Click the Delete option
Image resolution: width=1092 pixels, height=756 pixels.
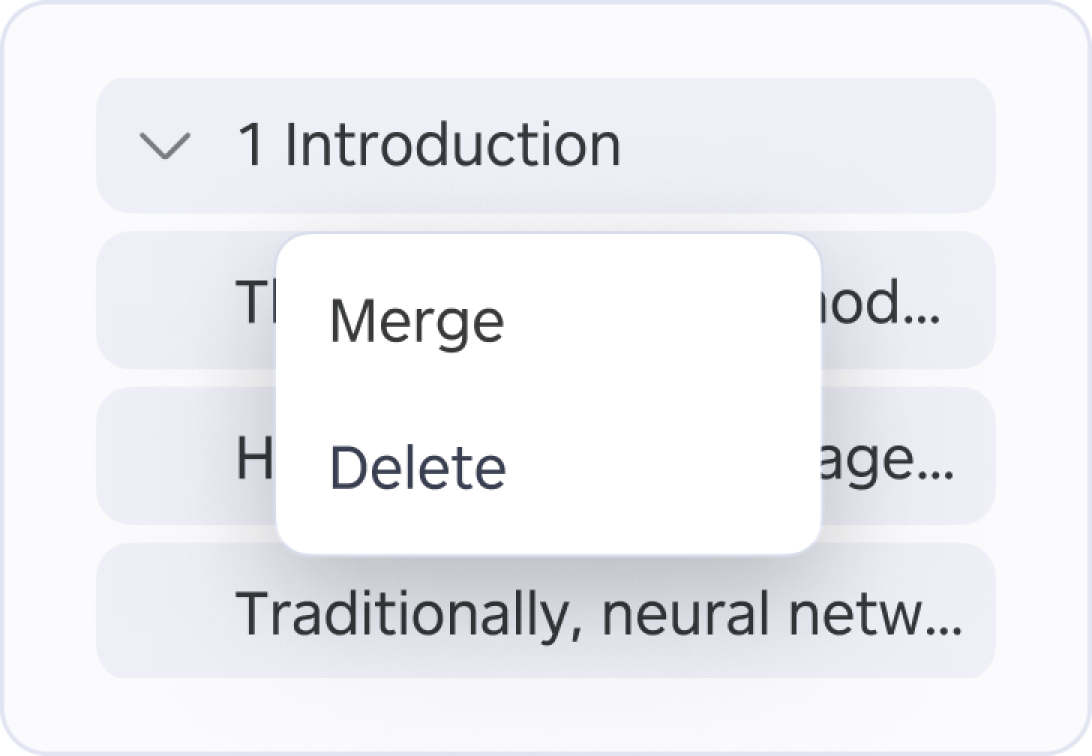click(418, 468)
